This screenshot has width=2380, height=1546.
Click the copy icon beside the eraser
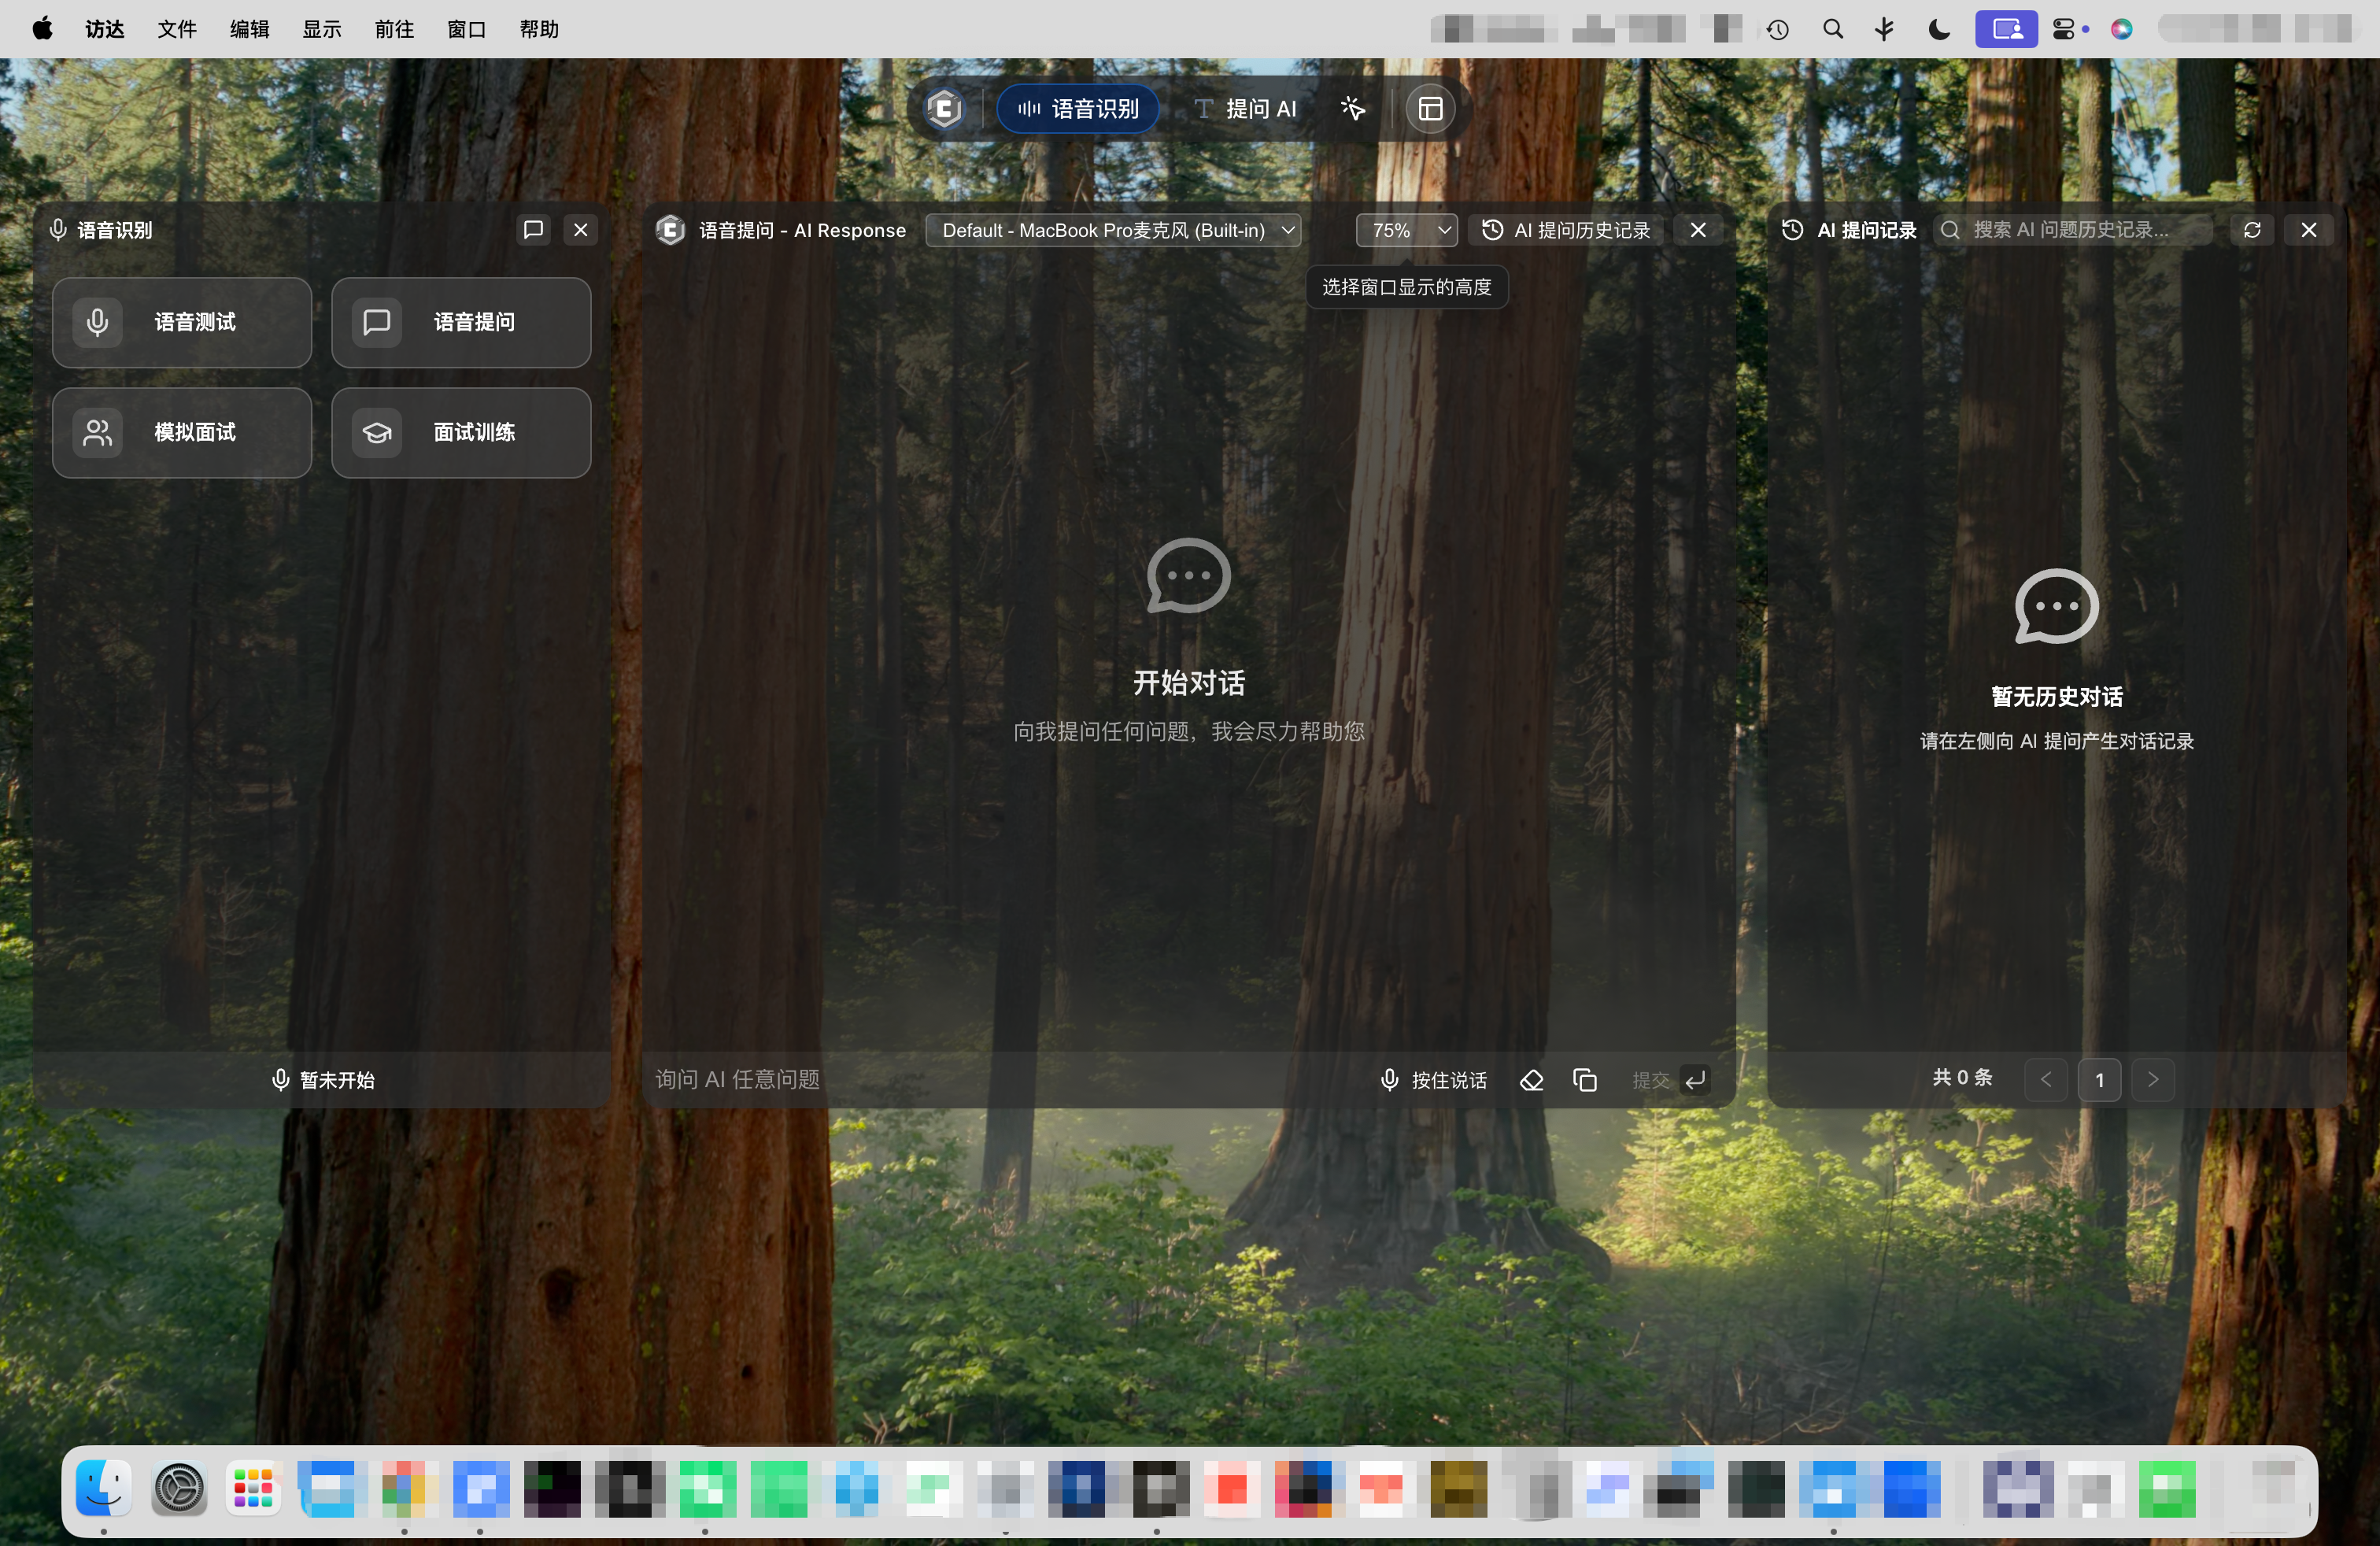1584,1080
